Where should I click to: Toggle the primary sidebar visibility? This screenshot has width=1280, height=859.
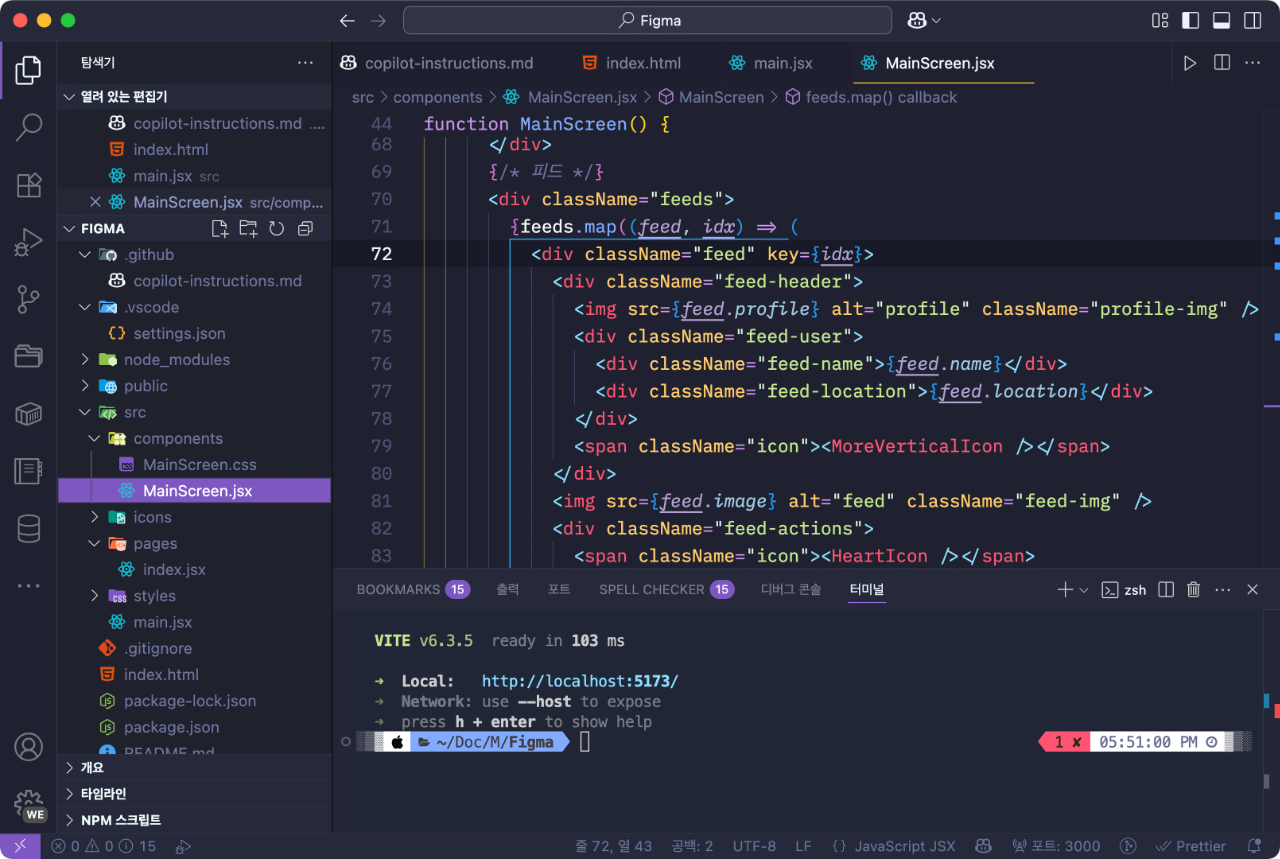pyautogui.click(x=1190, y=20)
